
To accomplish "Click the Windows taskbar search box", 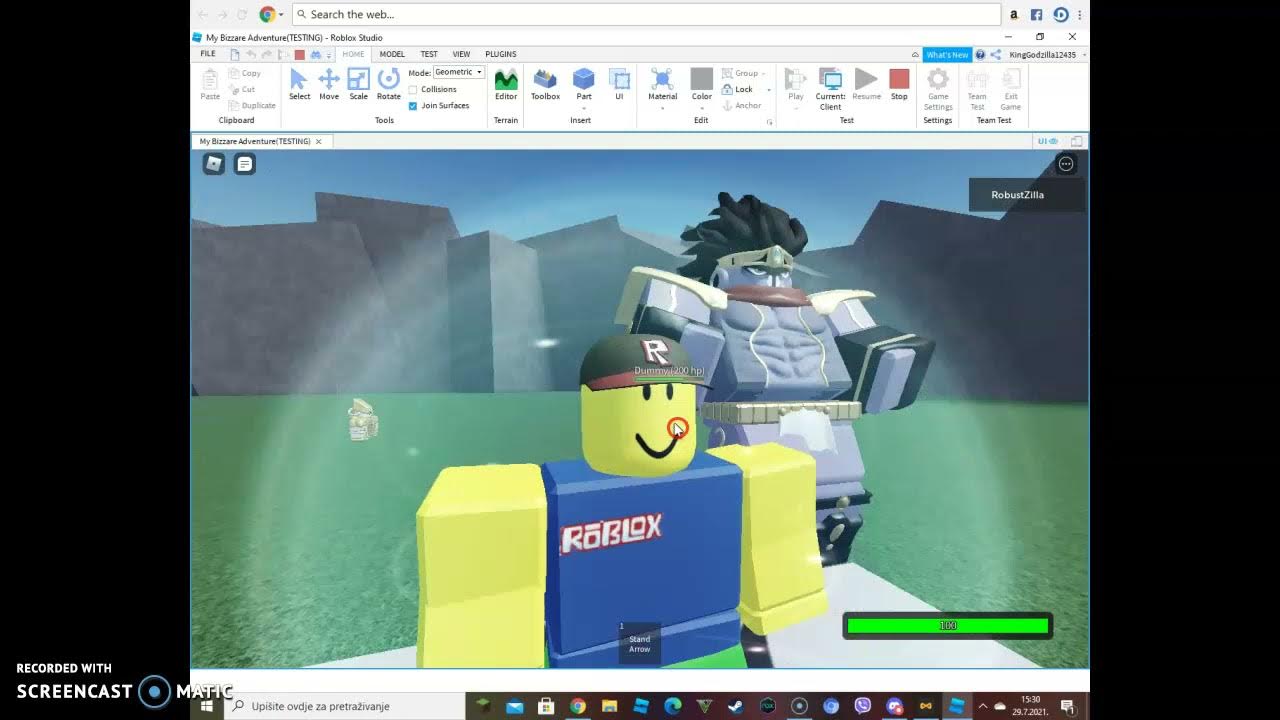I will tap(345, 706).
